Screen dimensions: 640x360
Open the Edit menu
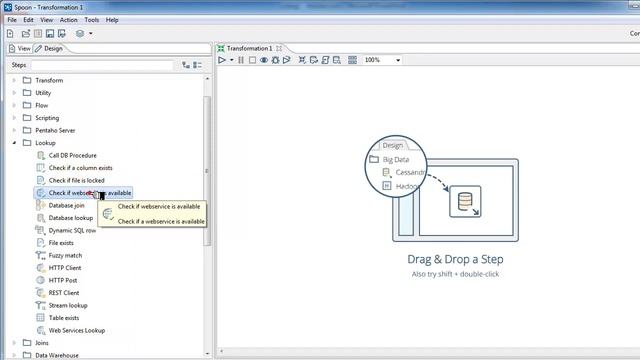pos(29,20)
